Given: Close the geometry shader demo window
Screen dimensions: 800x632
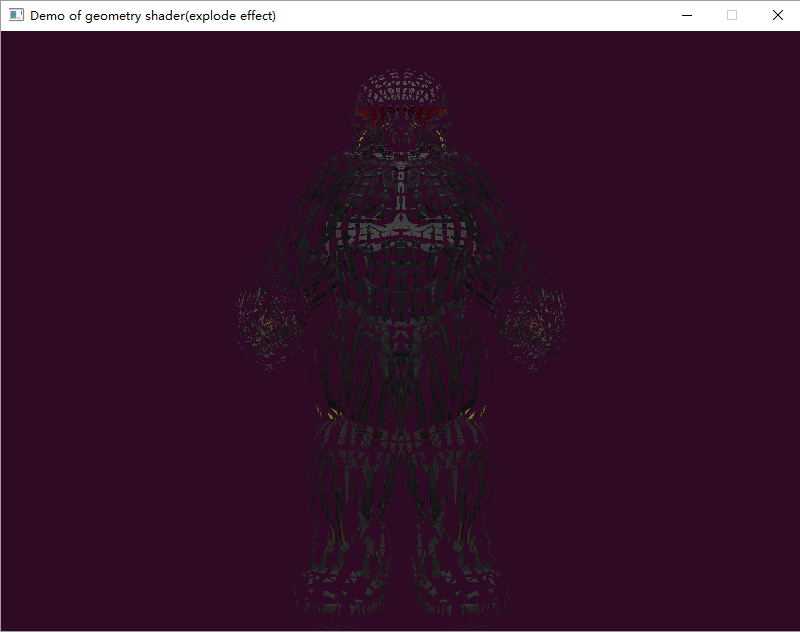Looking at the screenshot, I should 777,15.
